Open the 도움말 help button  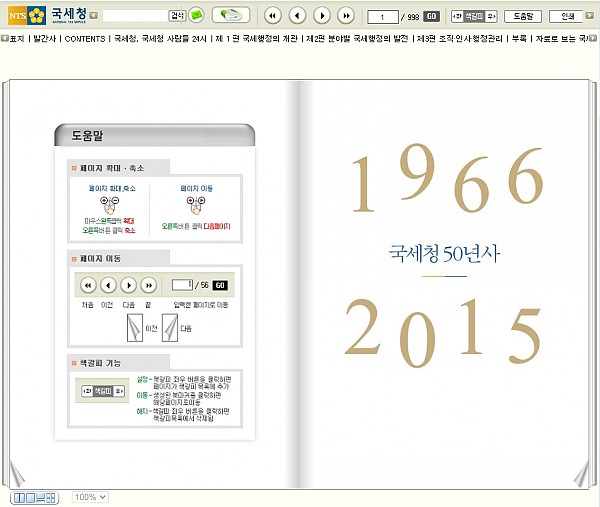pyautogui.click(x=523, y=16)
